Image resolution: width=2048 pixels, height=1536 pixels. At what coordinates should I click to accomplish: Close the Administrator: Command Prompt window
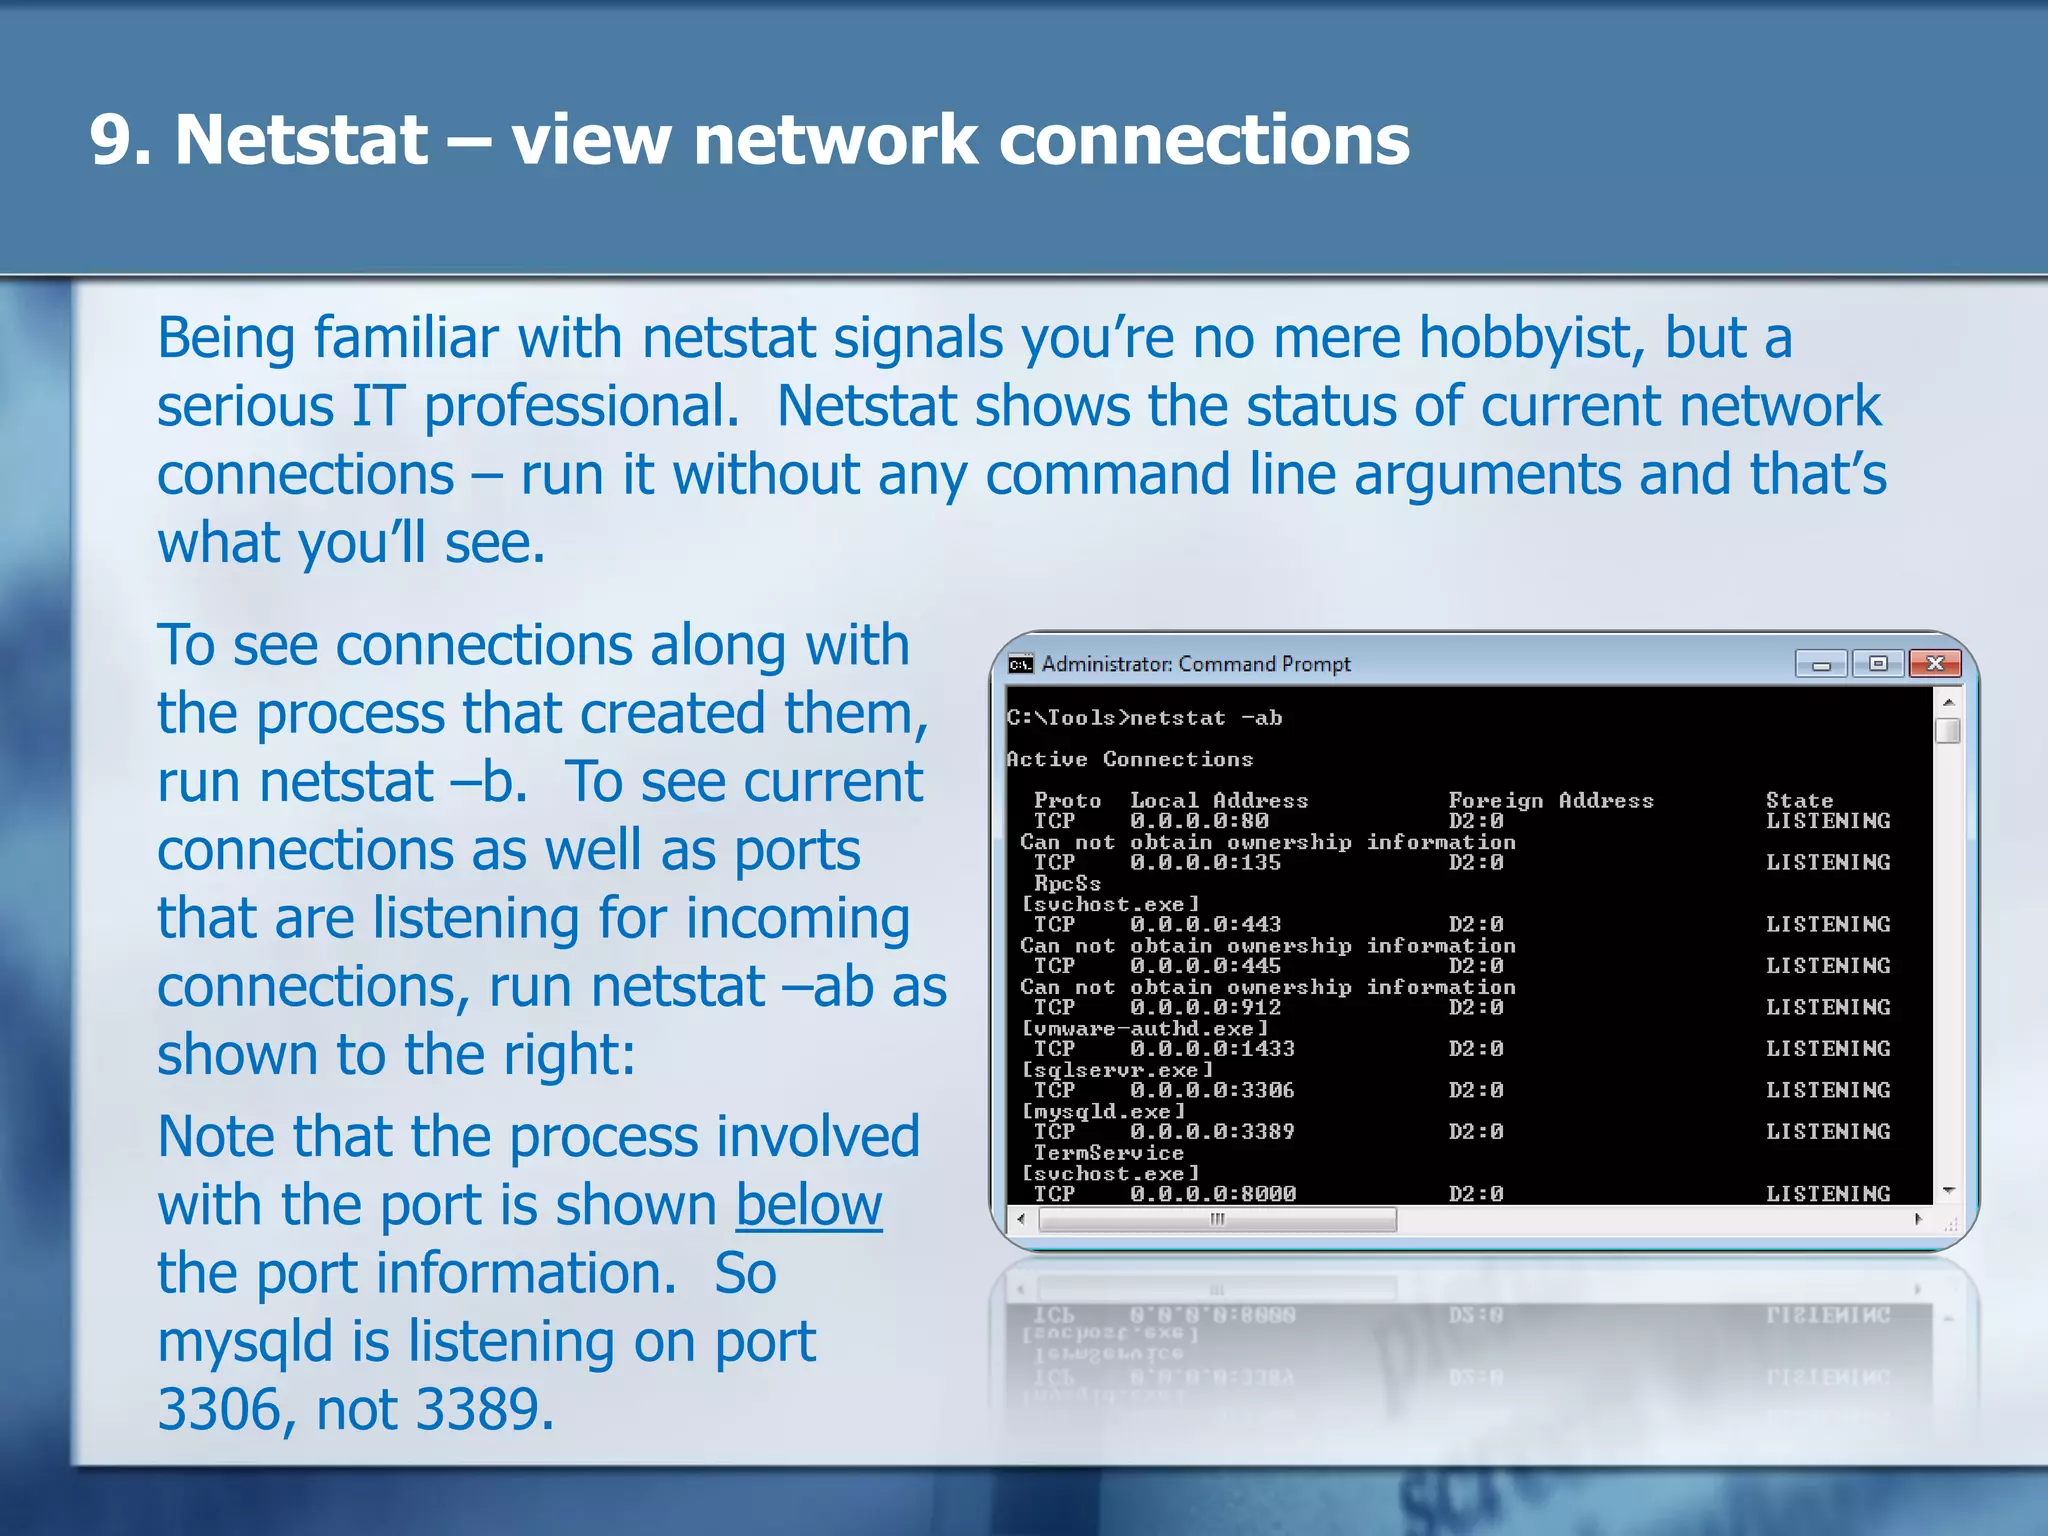pyautogui.click(x=1935, y=663)
